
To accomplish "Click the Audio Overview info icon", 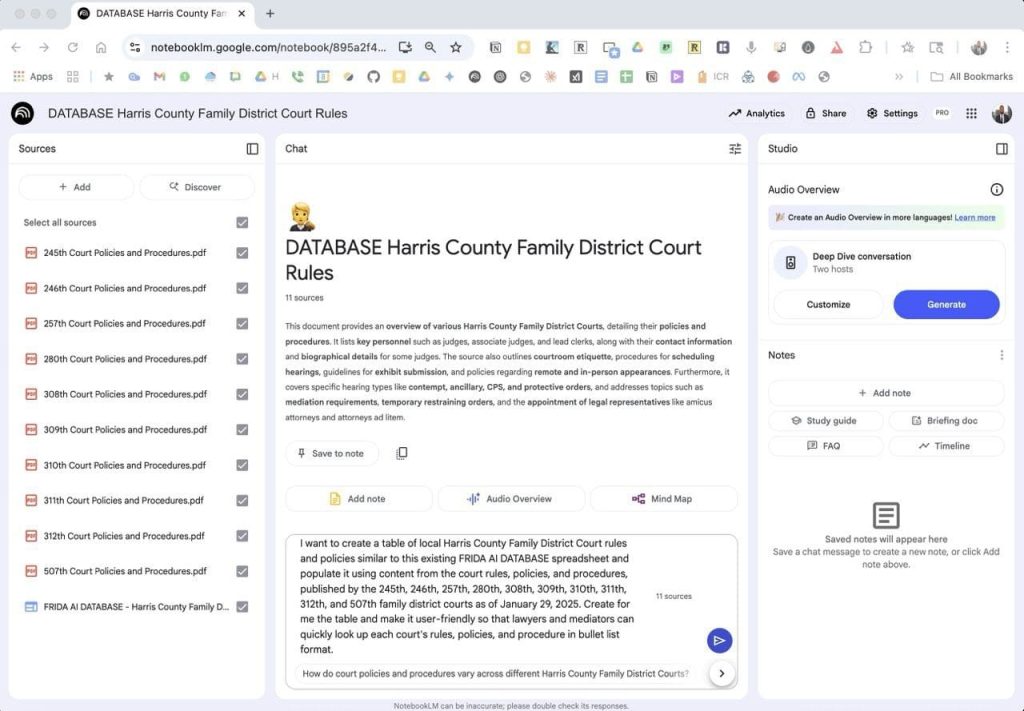I will coord(996,190).
